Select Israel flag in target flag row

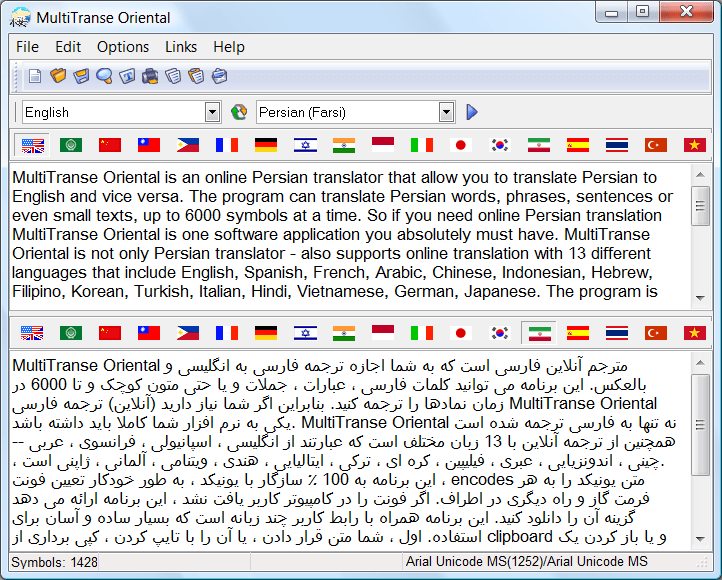pyautogui.click(x=305, y=333)
